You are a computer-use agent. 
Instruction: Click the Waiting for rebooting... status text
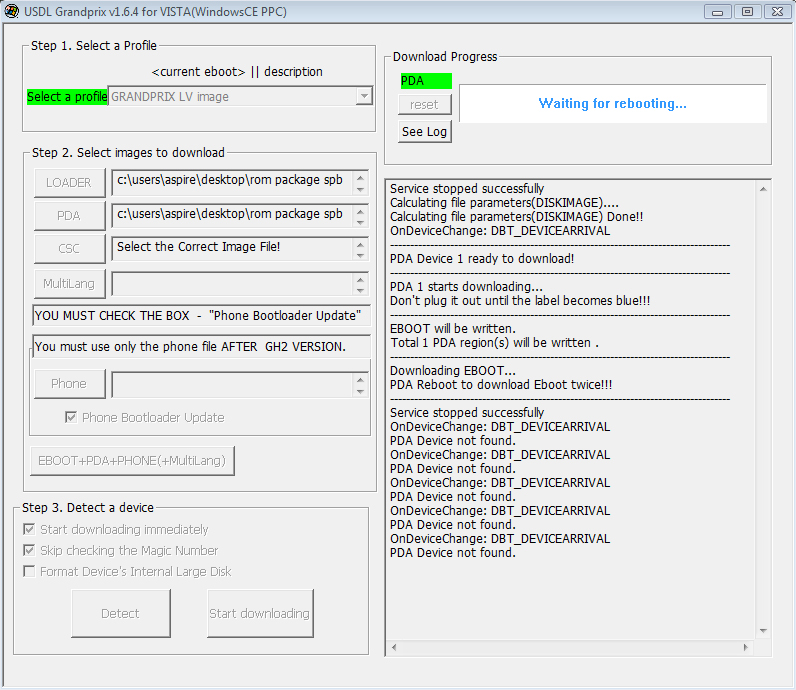tap(612, 104)
